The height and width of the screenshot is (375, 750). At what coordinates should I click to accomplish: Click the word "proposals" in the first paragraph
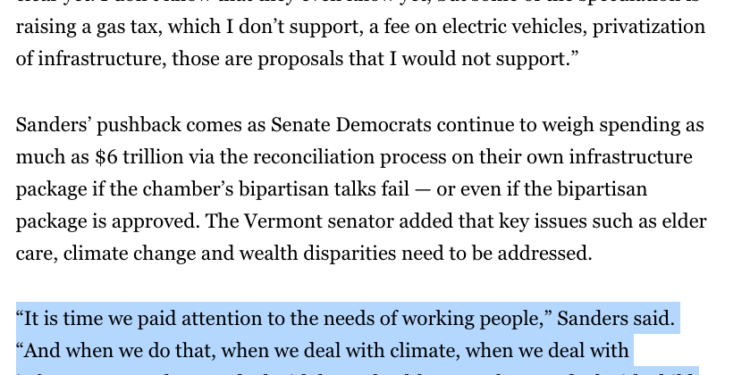pyautogui.click(x=302, y=60)
